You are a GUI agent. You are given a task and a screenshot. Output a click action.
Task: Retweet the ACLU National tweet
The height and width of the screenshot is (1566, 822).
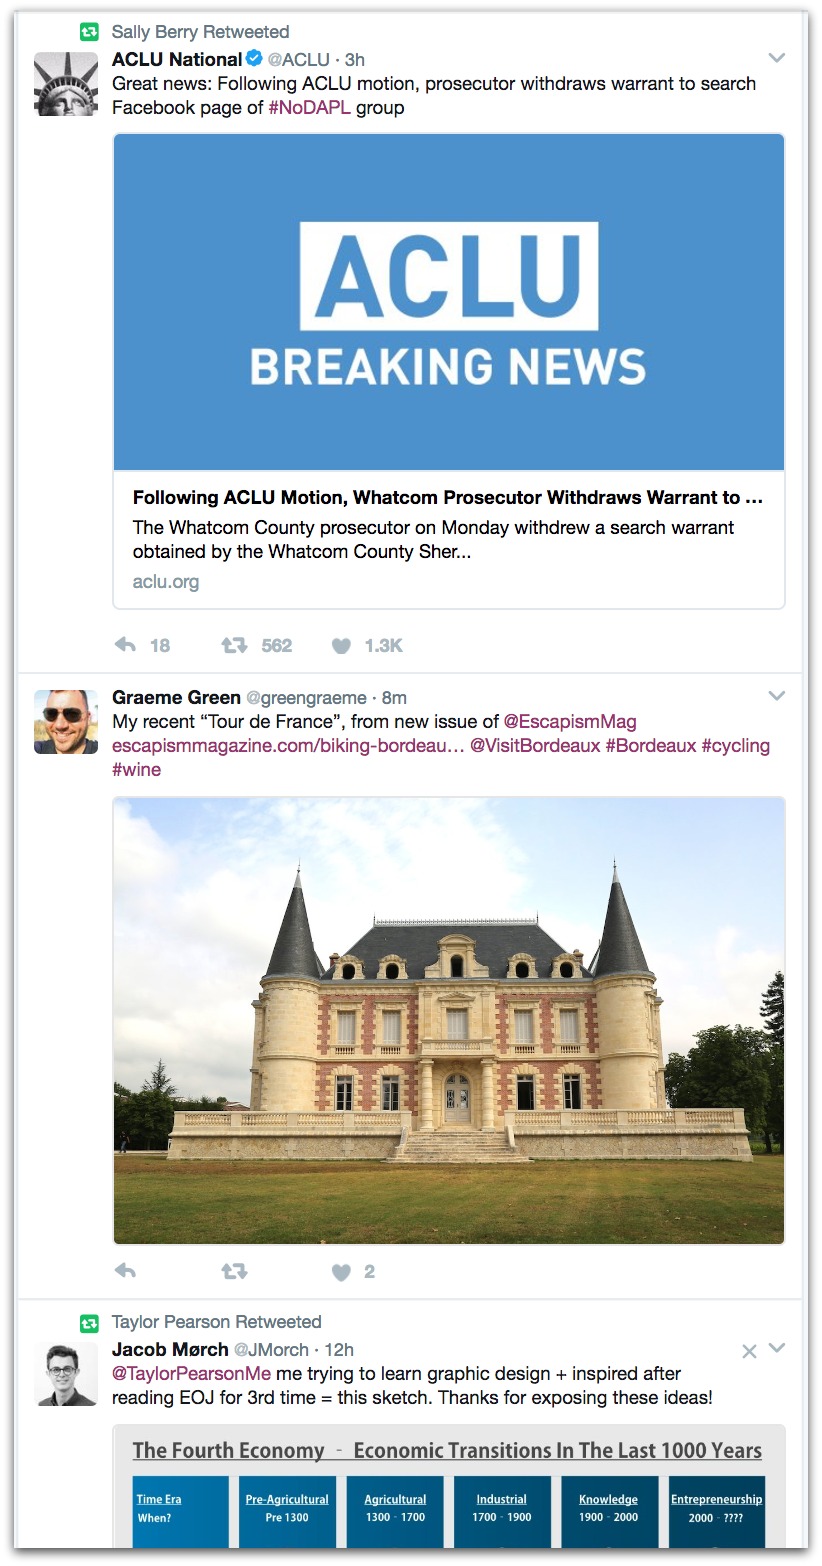pos(234,646)
